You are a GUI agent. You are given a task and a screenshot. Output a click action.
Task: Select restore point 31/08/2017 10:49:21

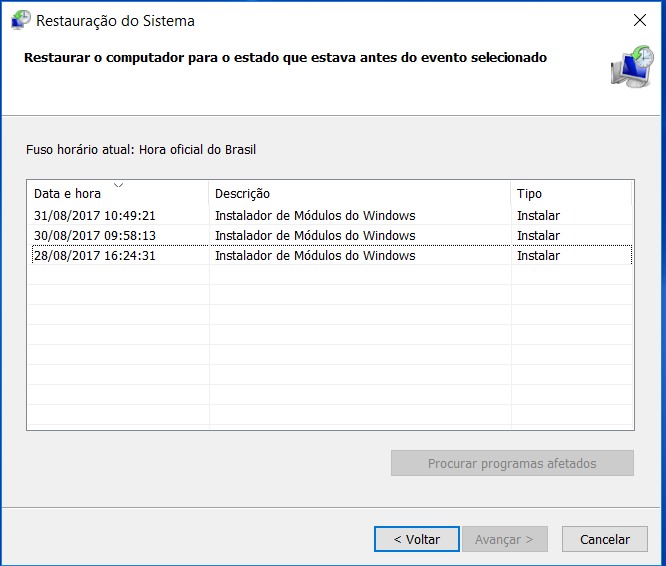330,216
